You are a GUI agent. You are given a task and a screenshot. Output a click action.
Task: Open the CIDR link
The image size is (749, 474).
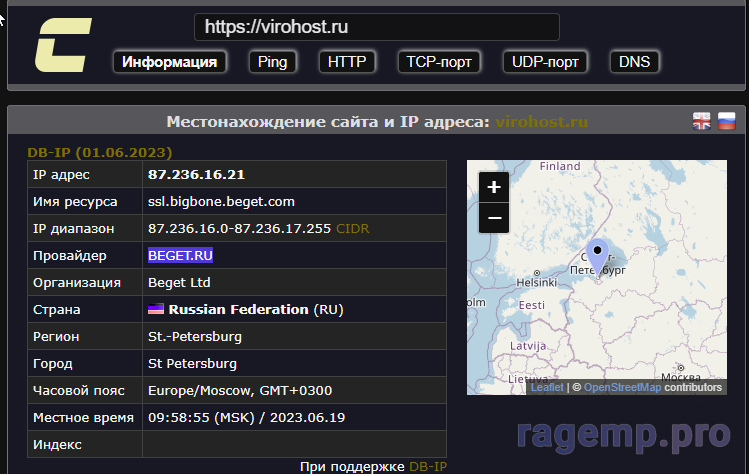352,228
